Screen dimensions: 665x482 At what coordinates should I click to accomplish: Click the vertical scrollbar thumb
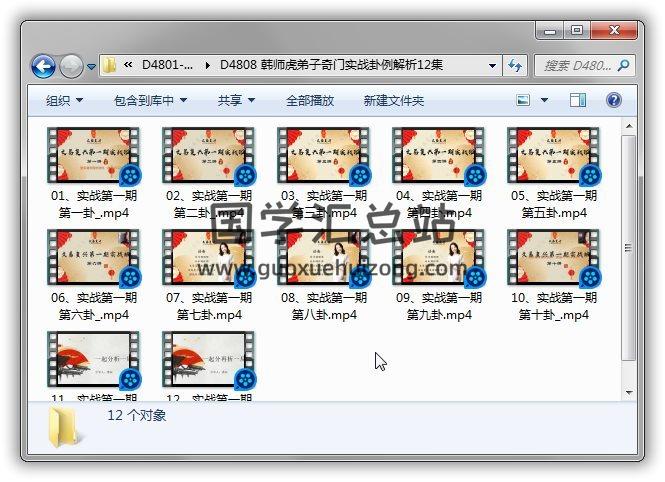(x=629, y=248)
